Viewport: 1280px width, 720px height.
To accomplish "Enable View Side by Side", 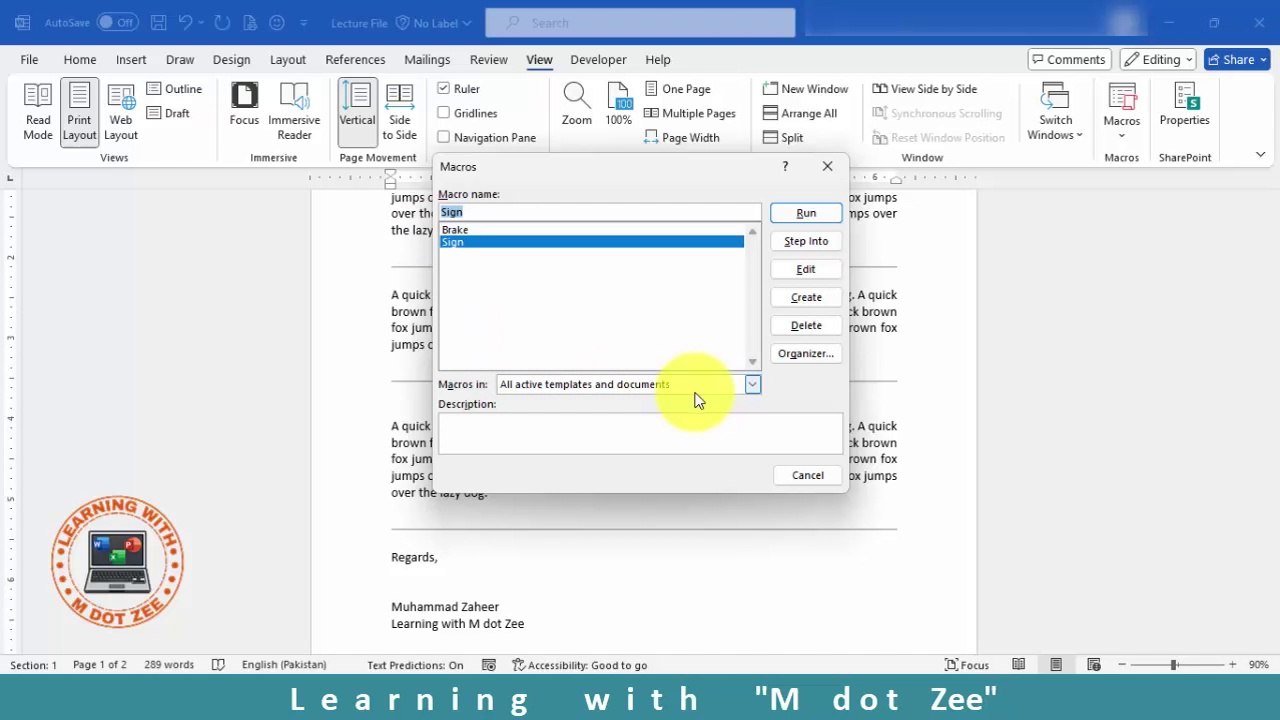I will (x=924, y=89).
